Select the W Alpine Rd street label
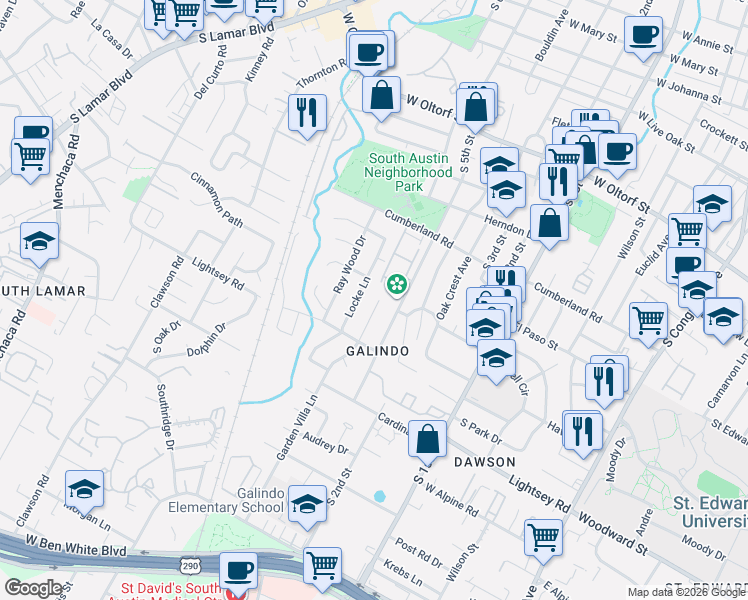This screenshot has height=600, width=748. pos(451,500)
